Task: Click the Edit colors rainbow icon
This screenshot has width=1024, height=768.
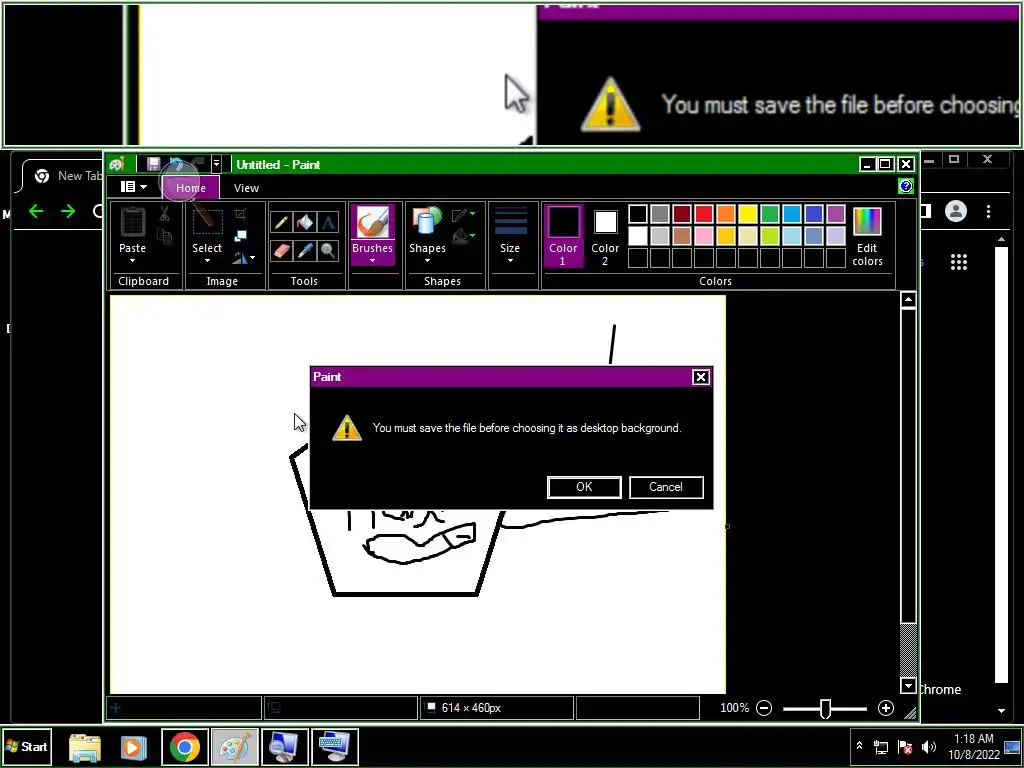Action: point(867,222)
